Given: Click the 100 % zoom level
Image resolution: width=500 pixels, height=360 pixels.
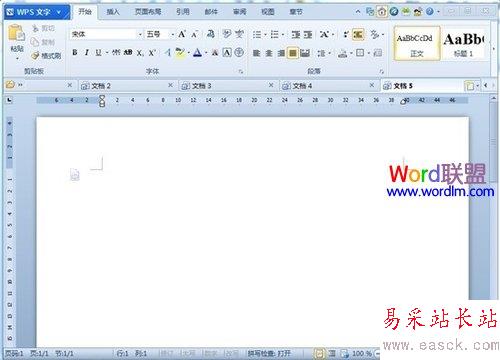Looking at the screenshot, I should [361, 353].
